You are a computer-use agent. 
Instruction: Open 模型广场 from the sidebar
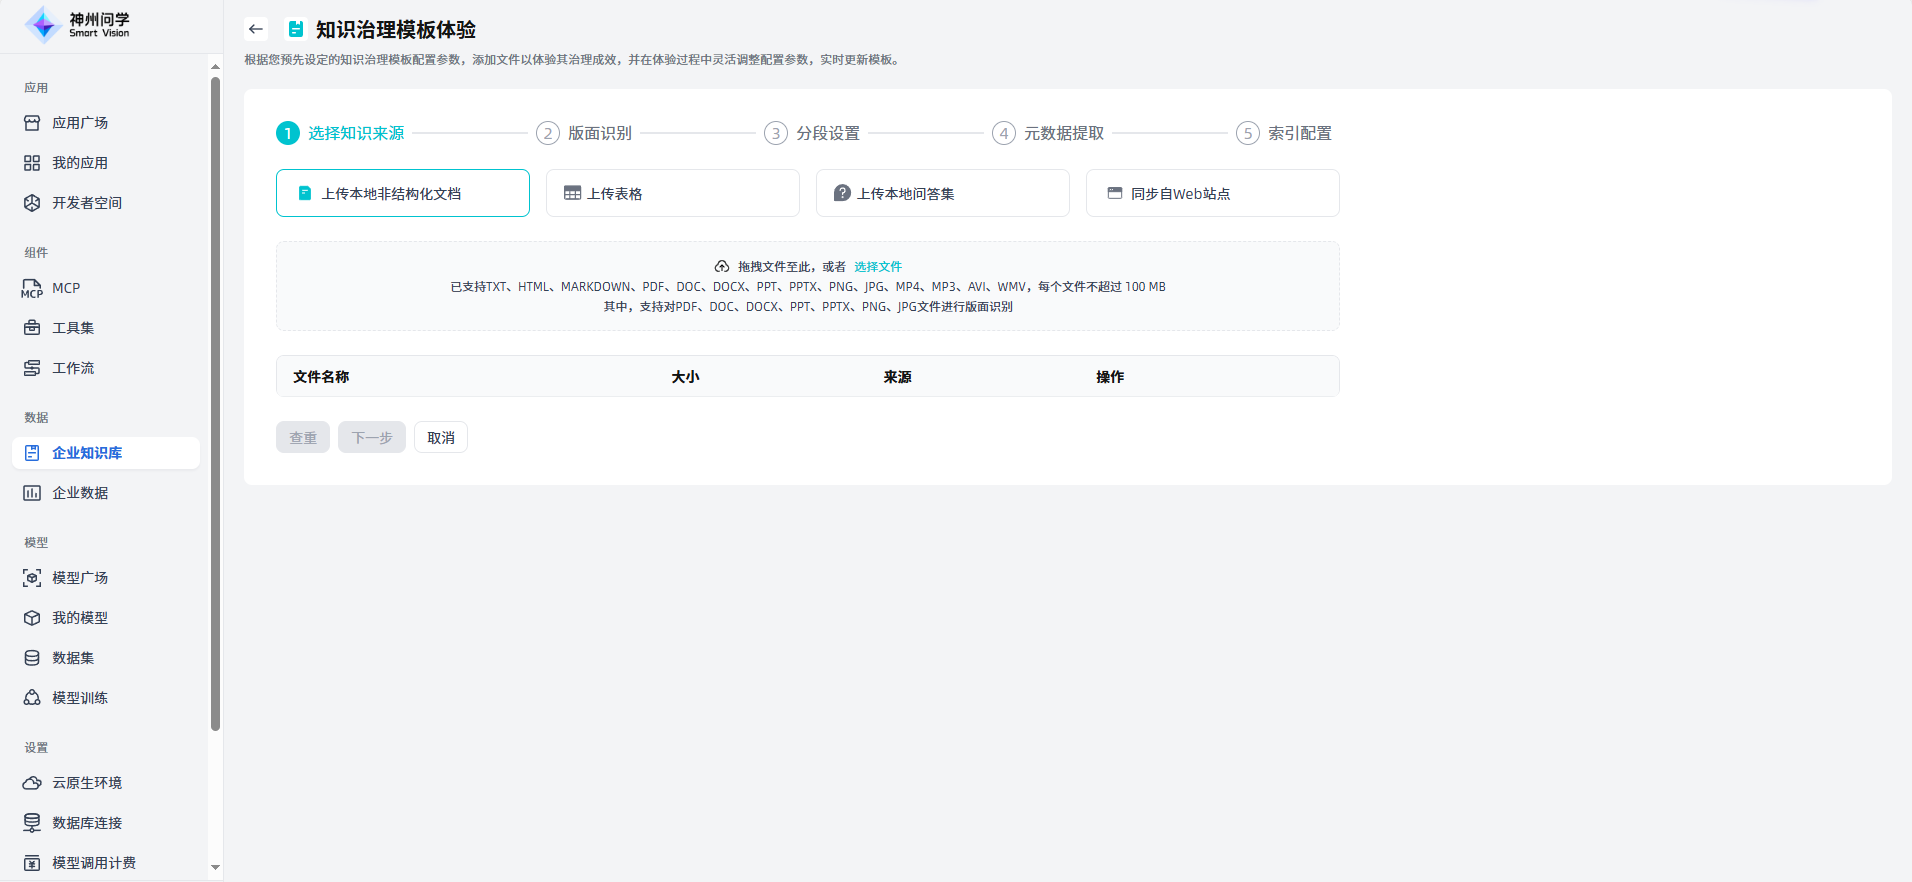[80, 578]
